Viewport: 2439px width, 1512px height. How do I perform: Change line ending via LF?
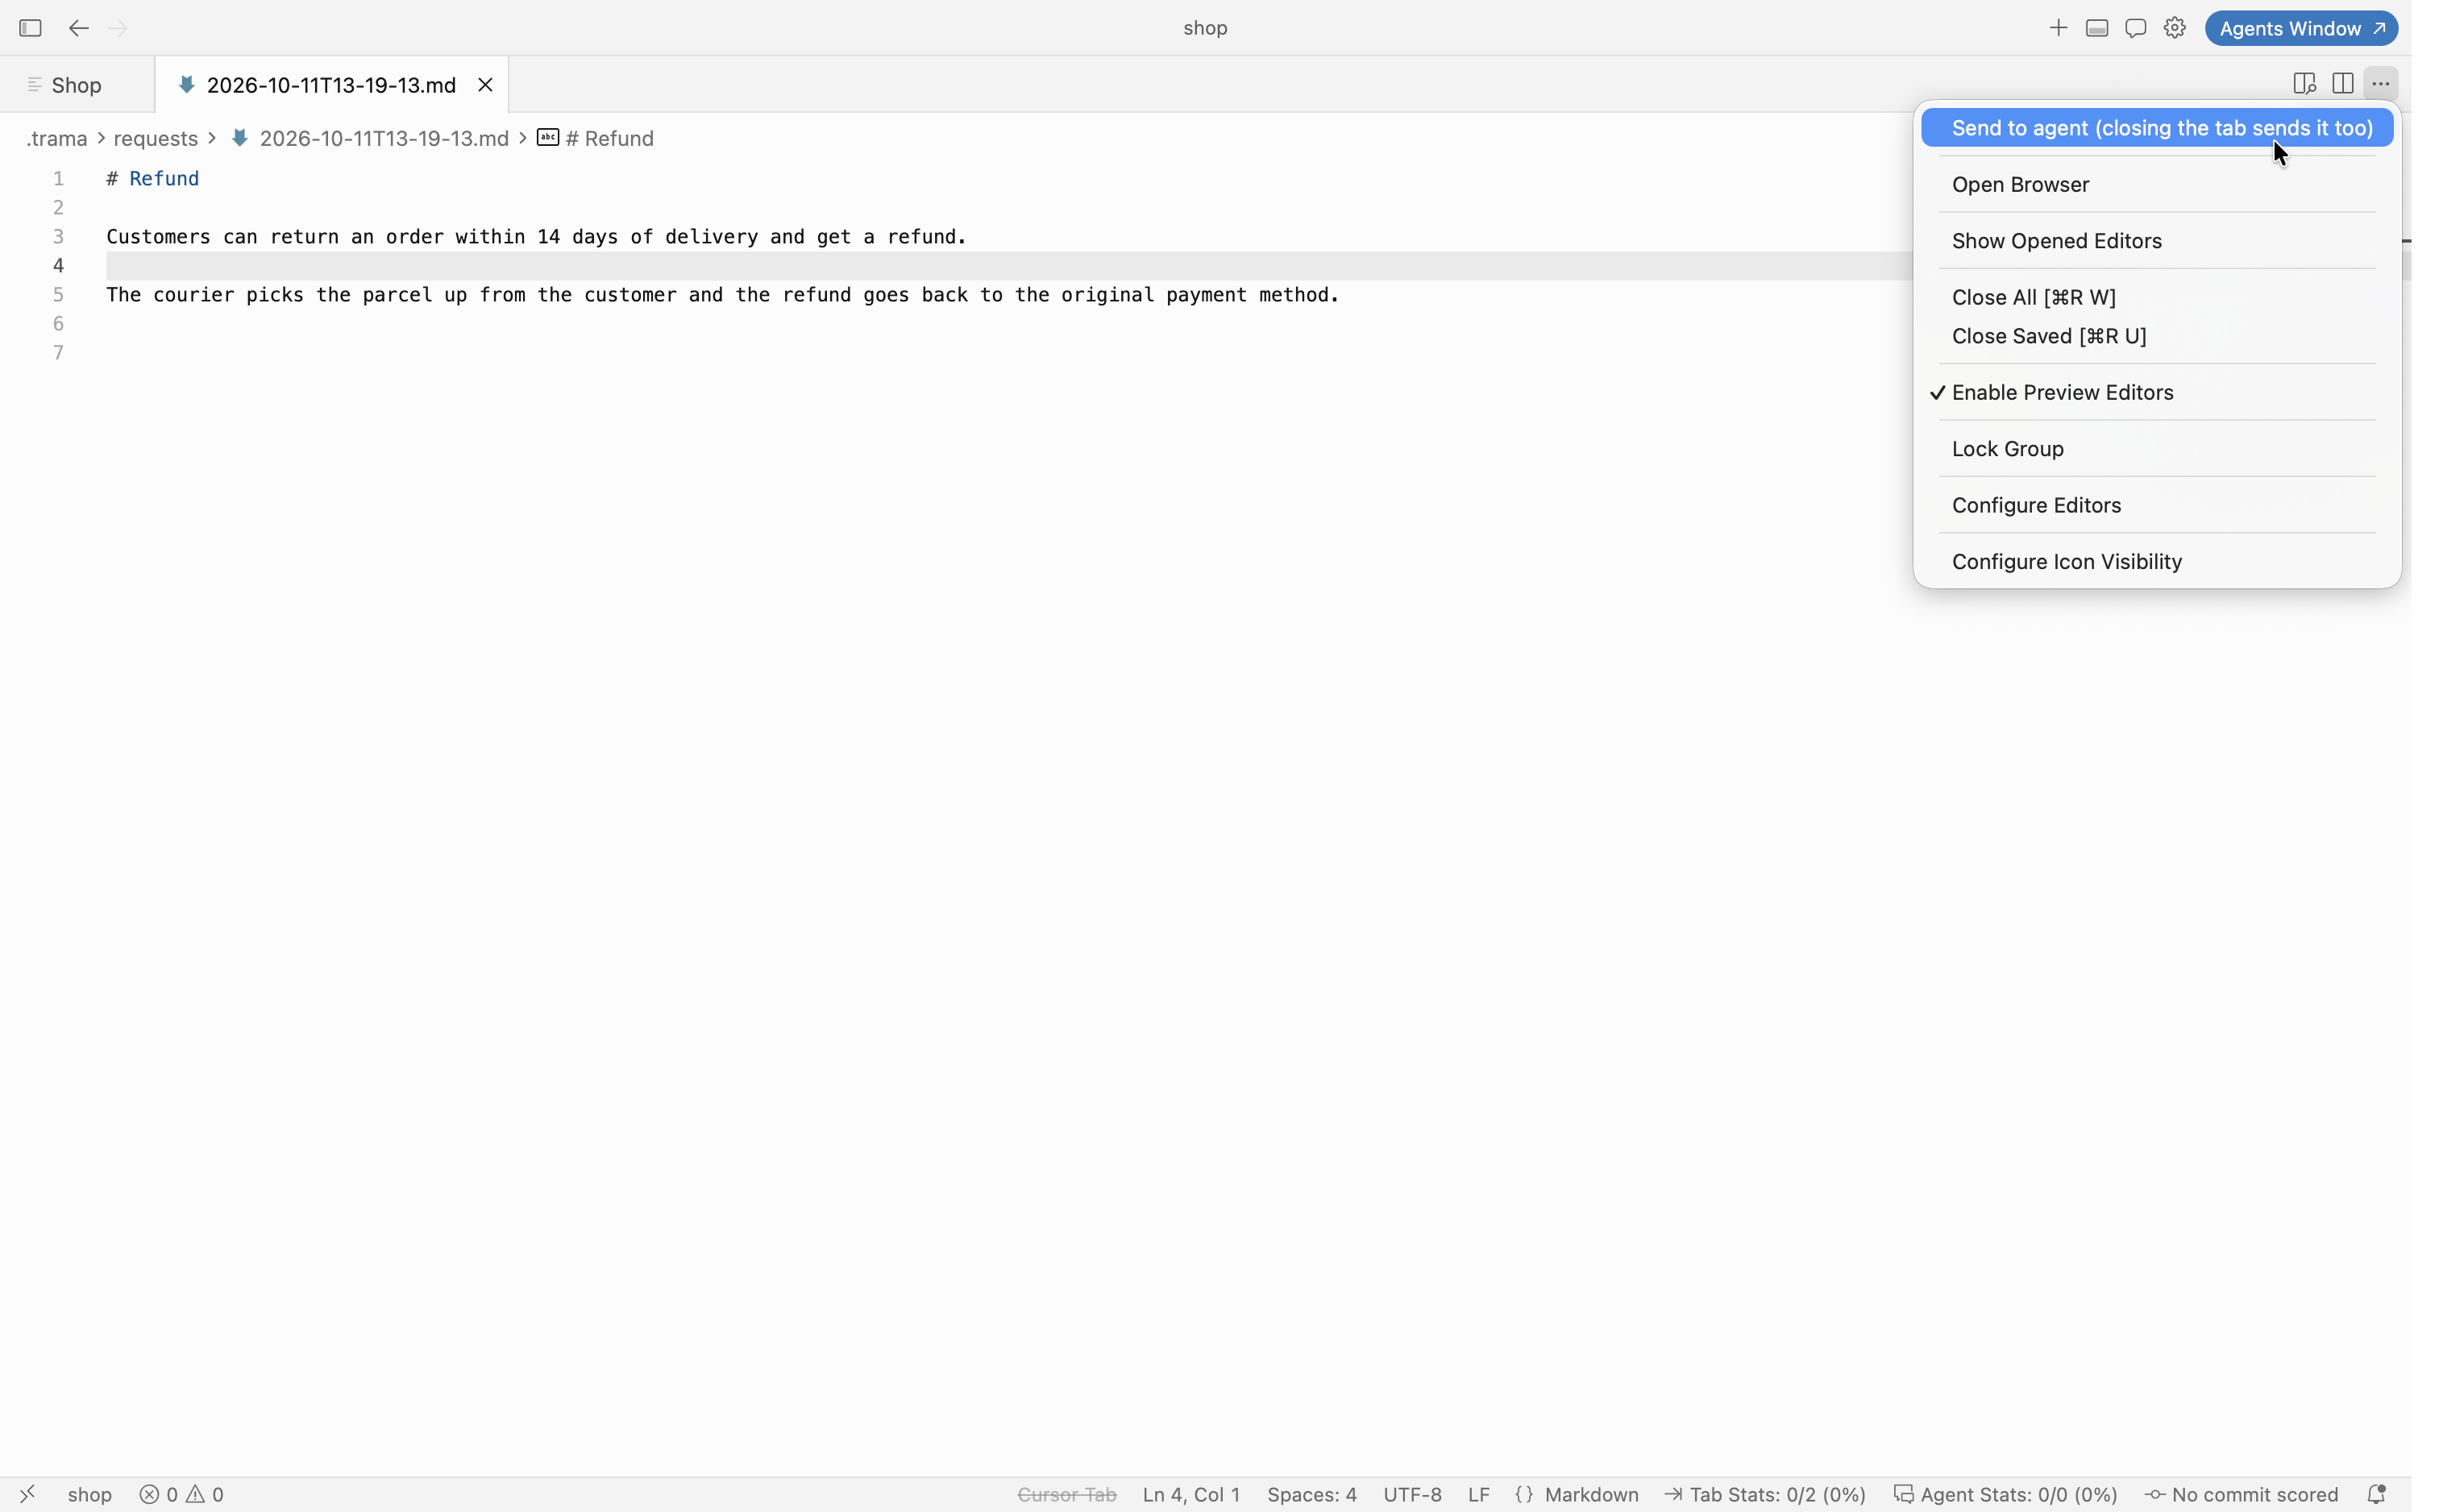tap(1478, 1494)
